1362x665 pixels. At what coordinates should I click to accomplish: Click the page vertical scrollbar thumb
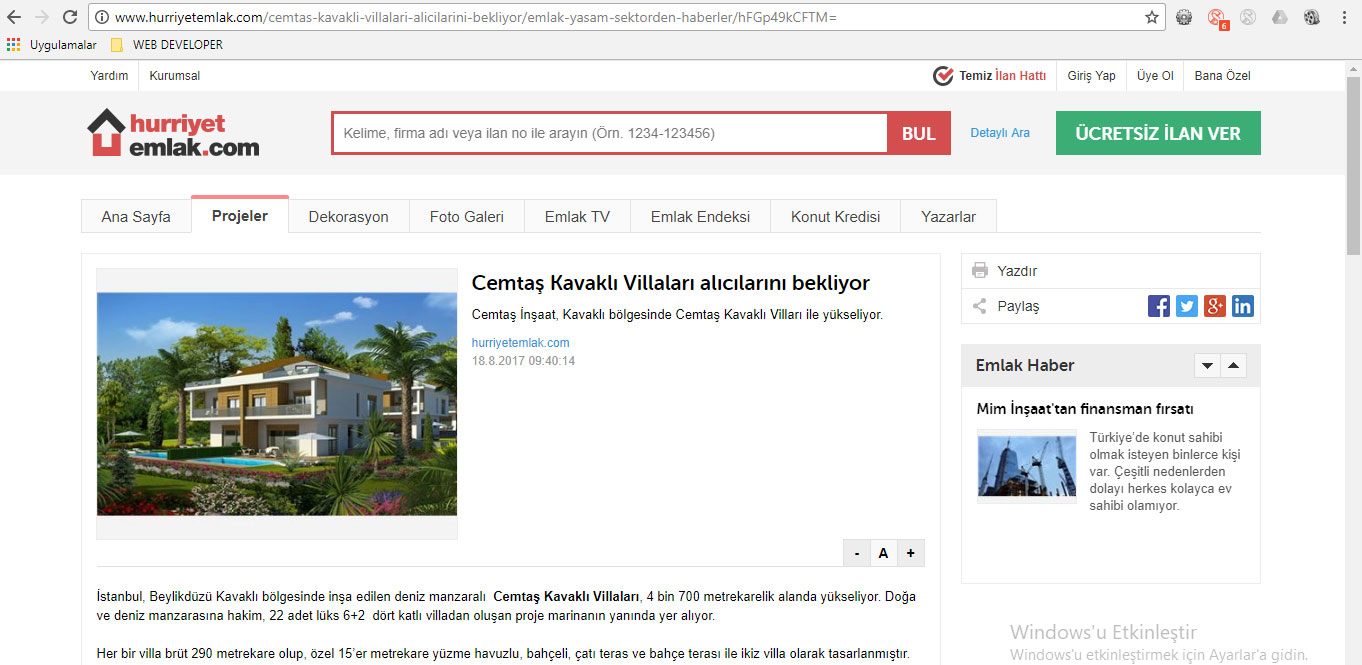pos(1354,166)
